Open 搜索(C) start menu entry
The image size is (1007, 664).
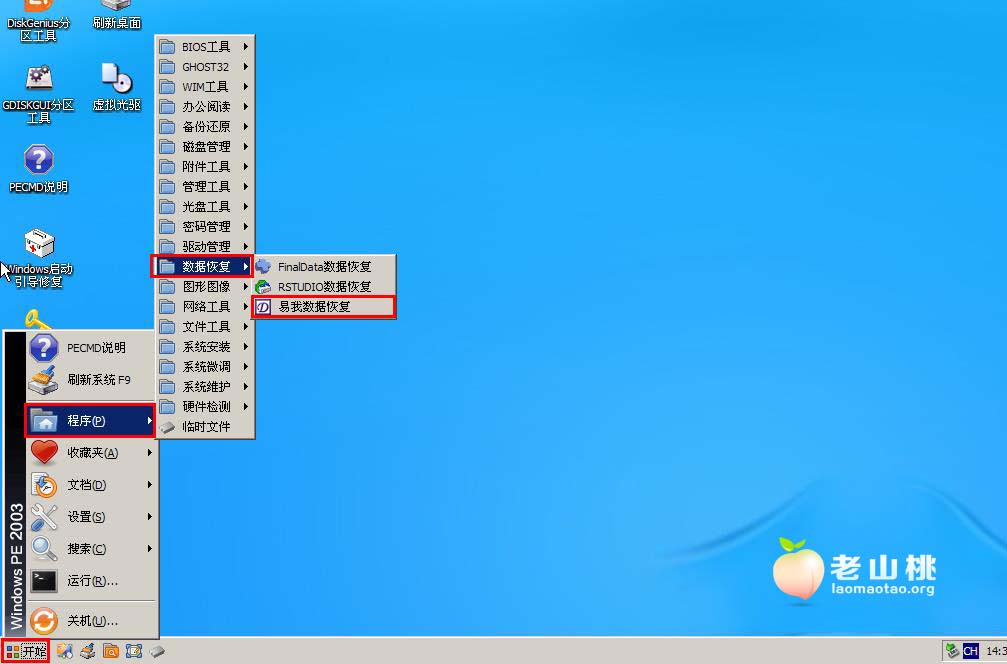coord(91,549)
